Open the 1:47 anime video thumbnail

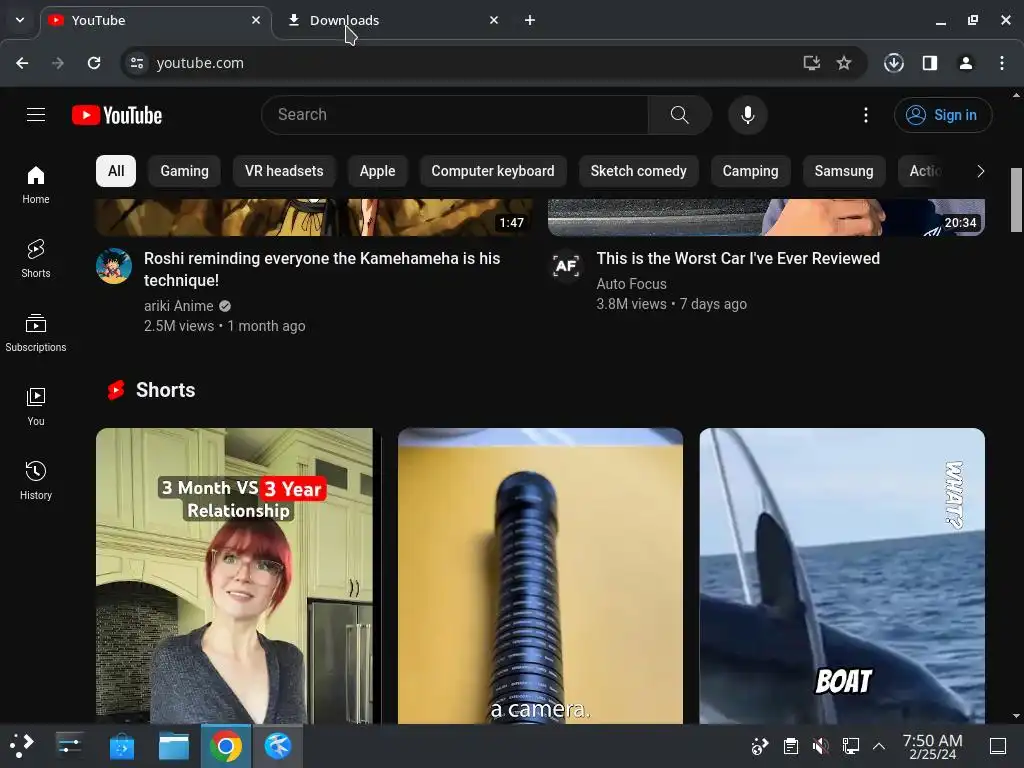314,217
